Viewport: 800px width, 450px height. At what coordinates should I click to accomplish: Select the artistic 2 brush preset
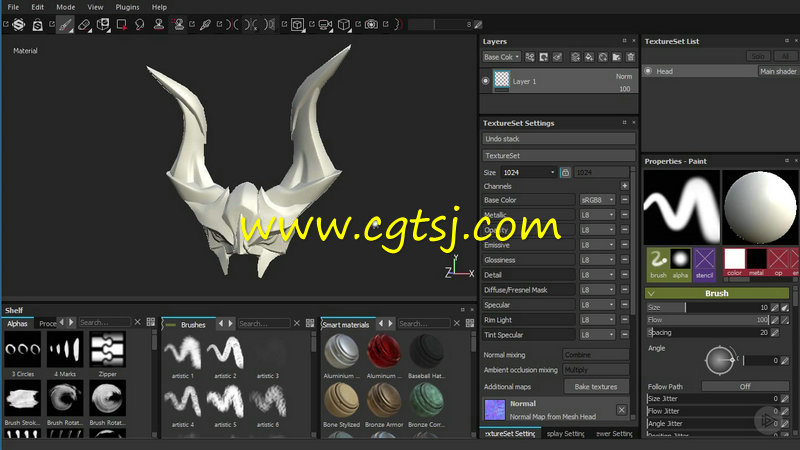coord(226,356)
